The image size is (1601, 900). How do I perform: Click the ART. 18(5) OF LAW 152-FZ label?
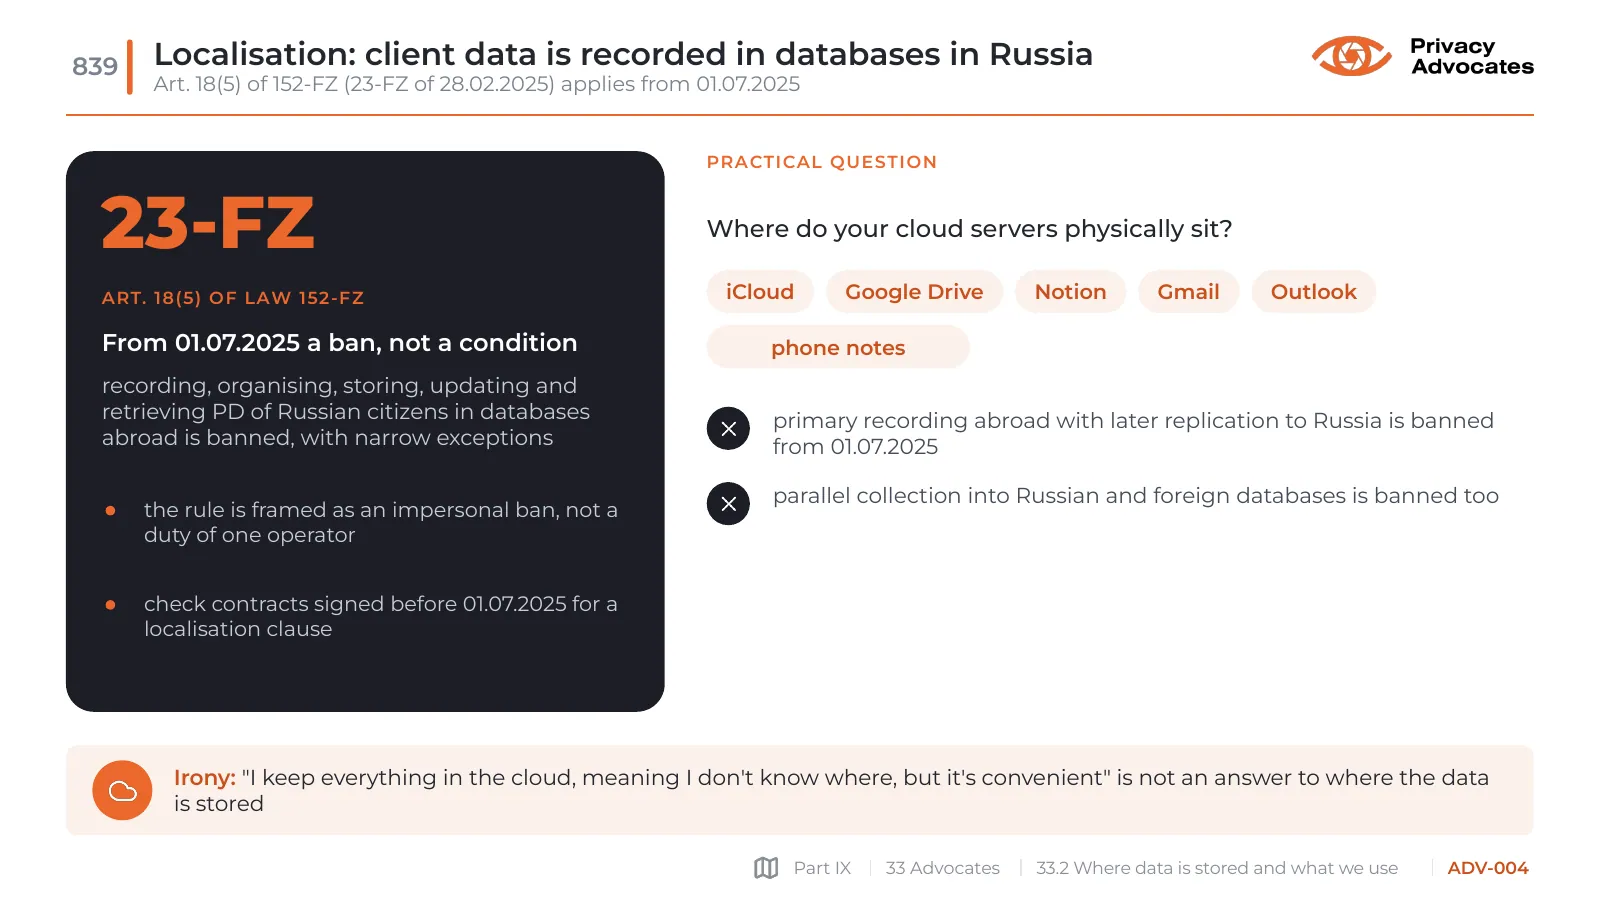pyautogui.click(x=233, y=298)
